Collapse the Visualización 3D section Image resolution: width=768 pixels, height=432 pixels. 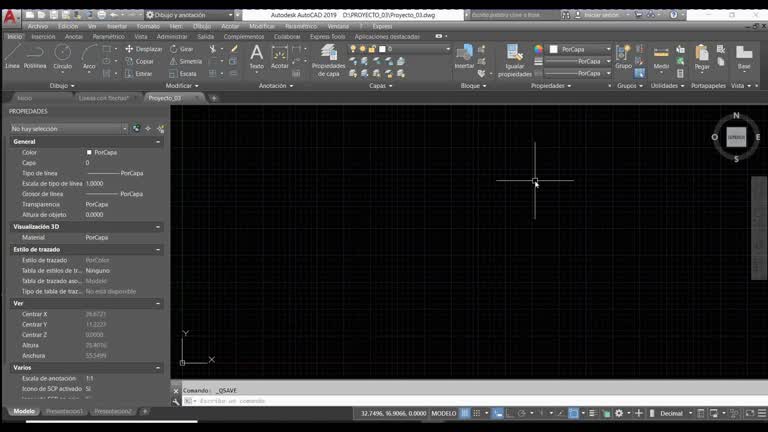[x=158, y=227]
